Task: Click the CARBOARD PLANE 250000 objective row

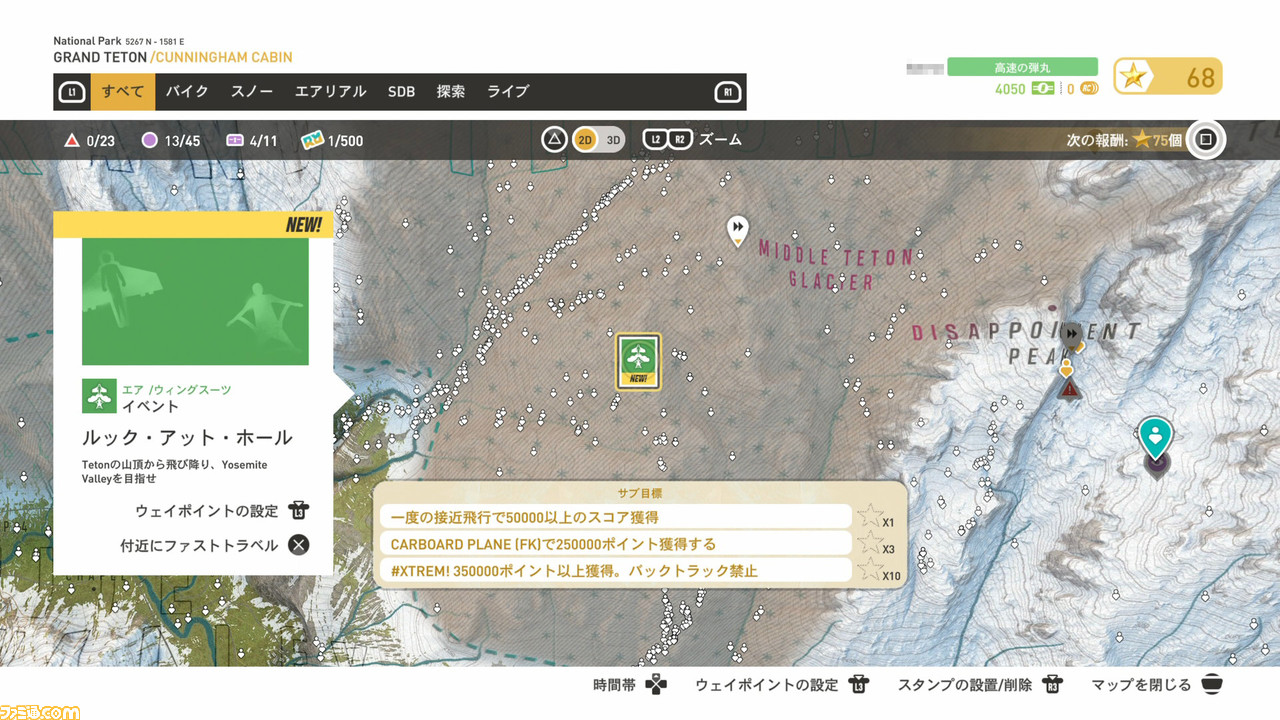Action: (615, 544)
